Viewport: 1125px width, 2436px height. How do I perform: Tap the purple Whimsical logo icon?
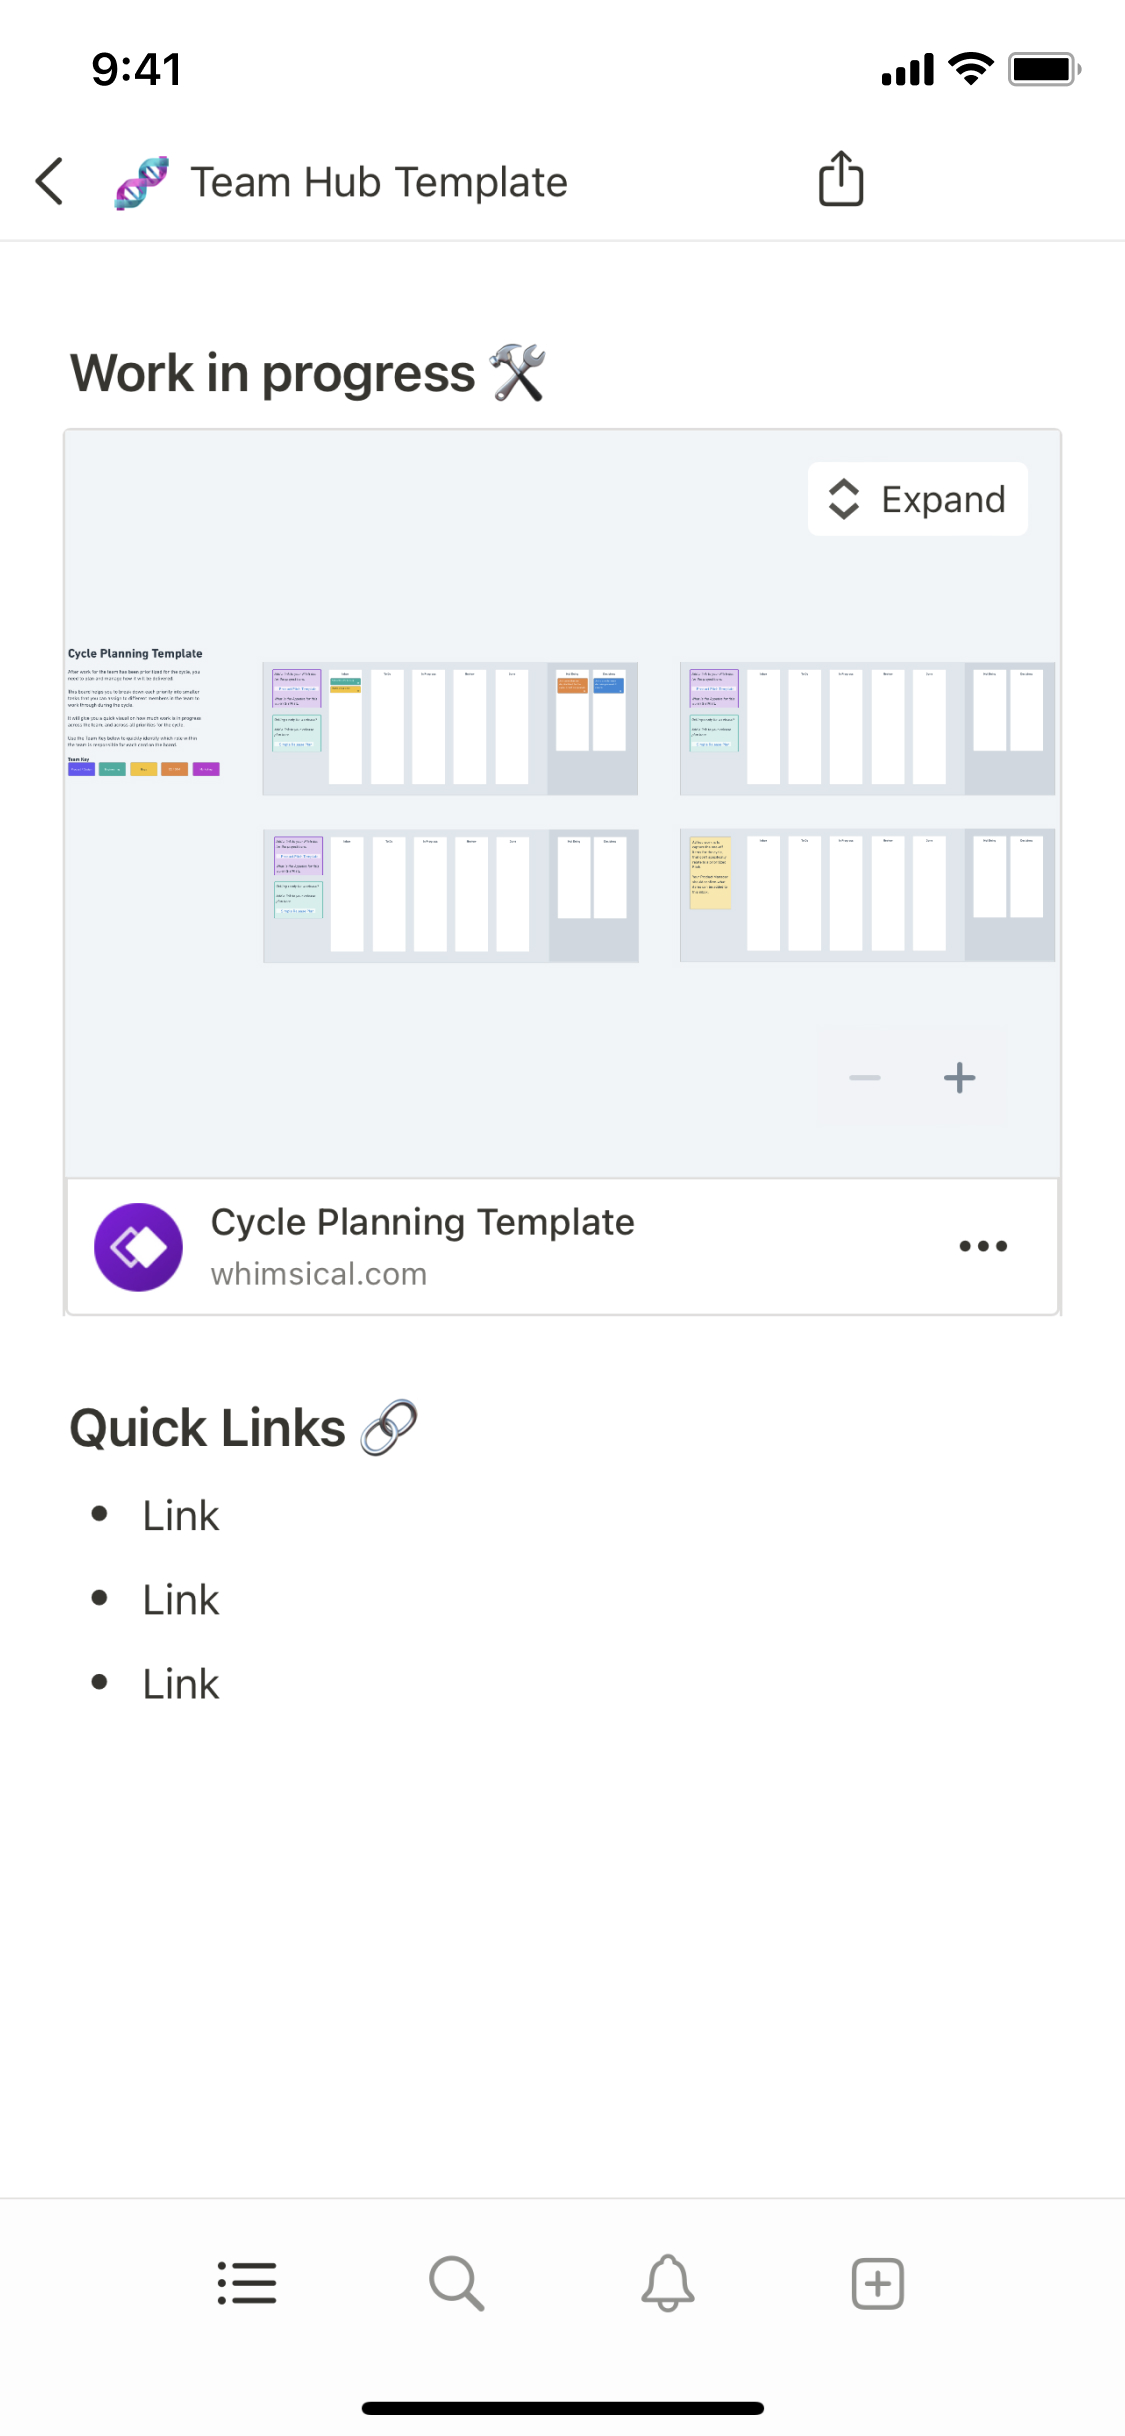click(x=138, y=1246)
